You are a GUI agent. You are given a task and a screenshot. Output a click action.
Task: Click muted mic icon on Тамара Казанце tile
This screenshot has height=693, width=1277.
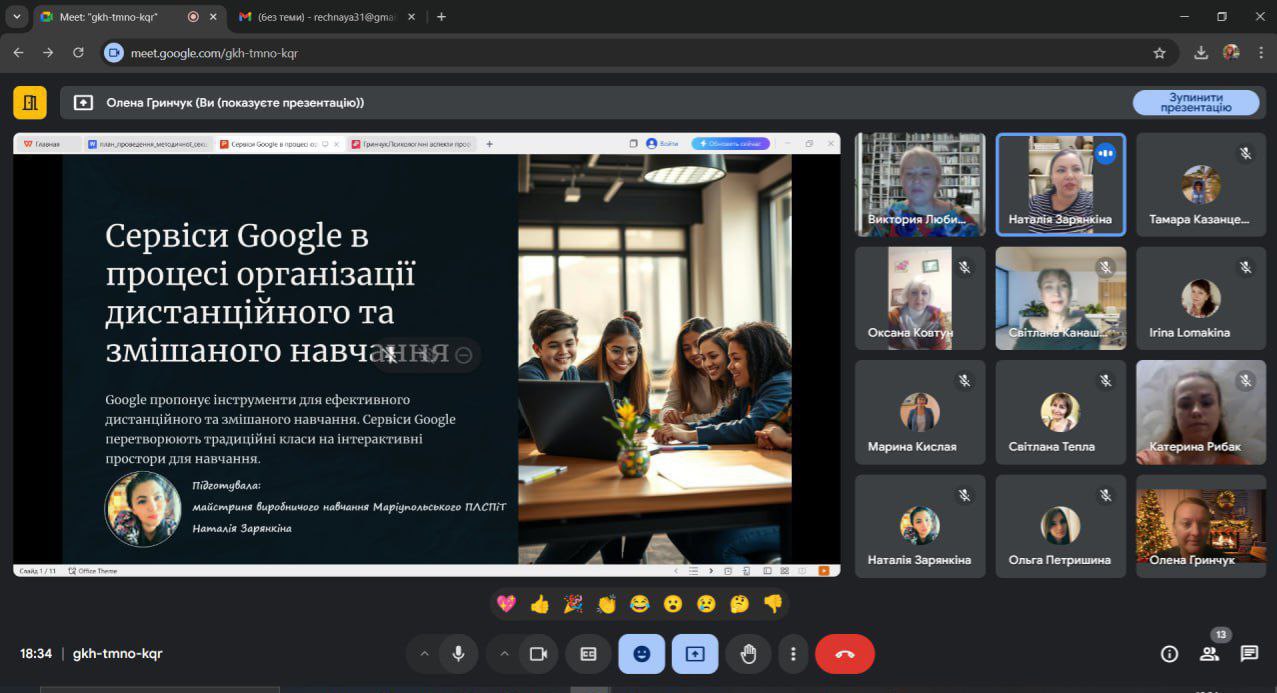(x=1245, y=154)
